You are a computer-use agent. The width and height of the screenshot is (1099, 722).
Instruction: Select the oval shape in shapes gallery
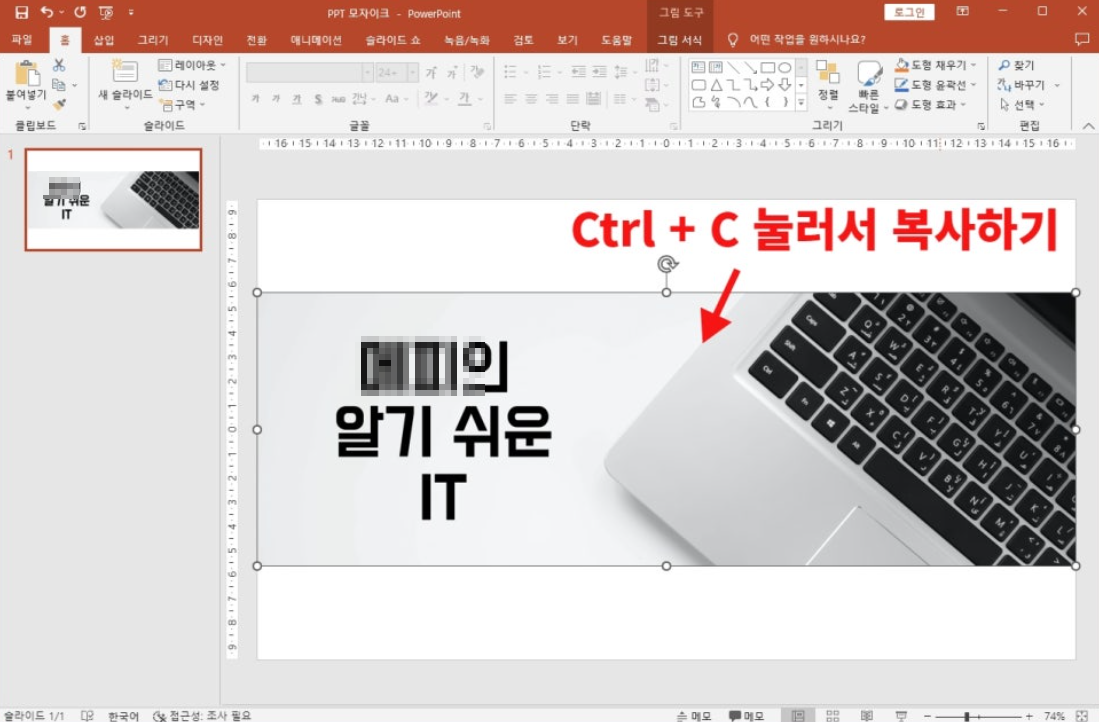785,67
